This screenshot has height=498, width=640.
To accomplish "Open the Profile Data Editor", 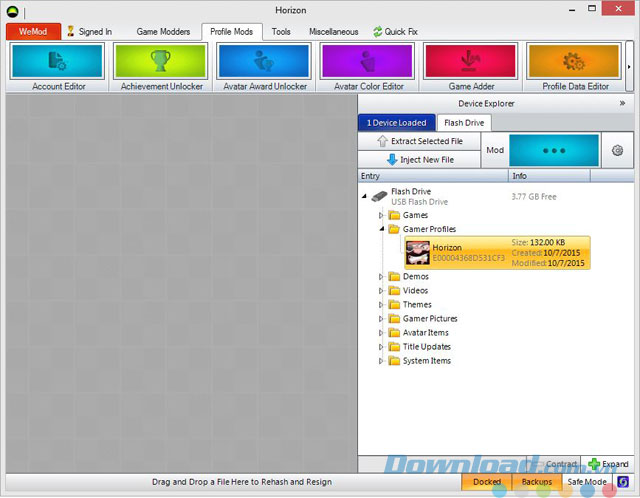I will 574,61.
